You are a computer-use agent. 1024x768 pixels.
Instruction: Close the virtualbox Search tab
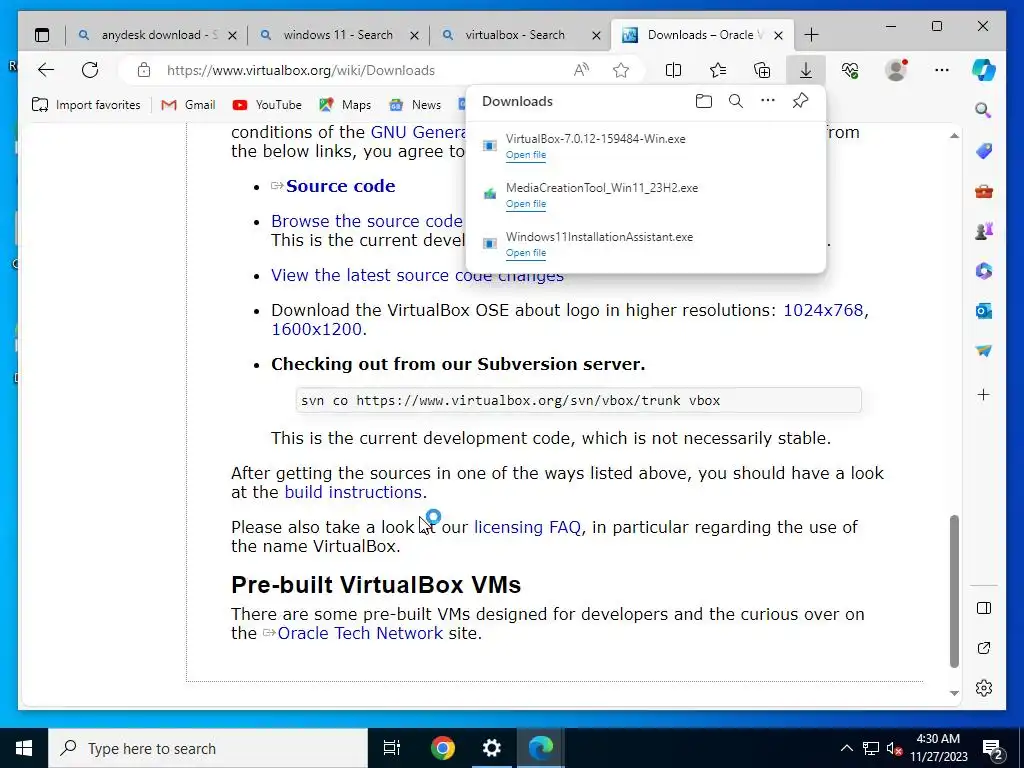click(x=596, y=35)
